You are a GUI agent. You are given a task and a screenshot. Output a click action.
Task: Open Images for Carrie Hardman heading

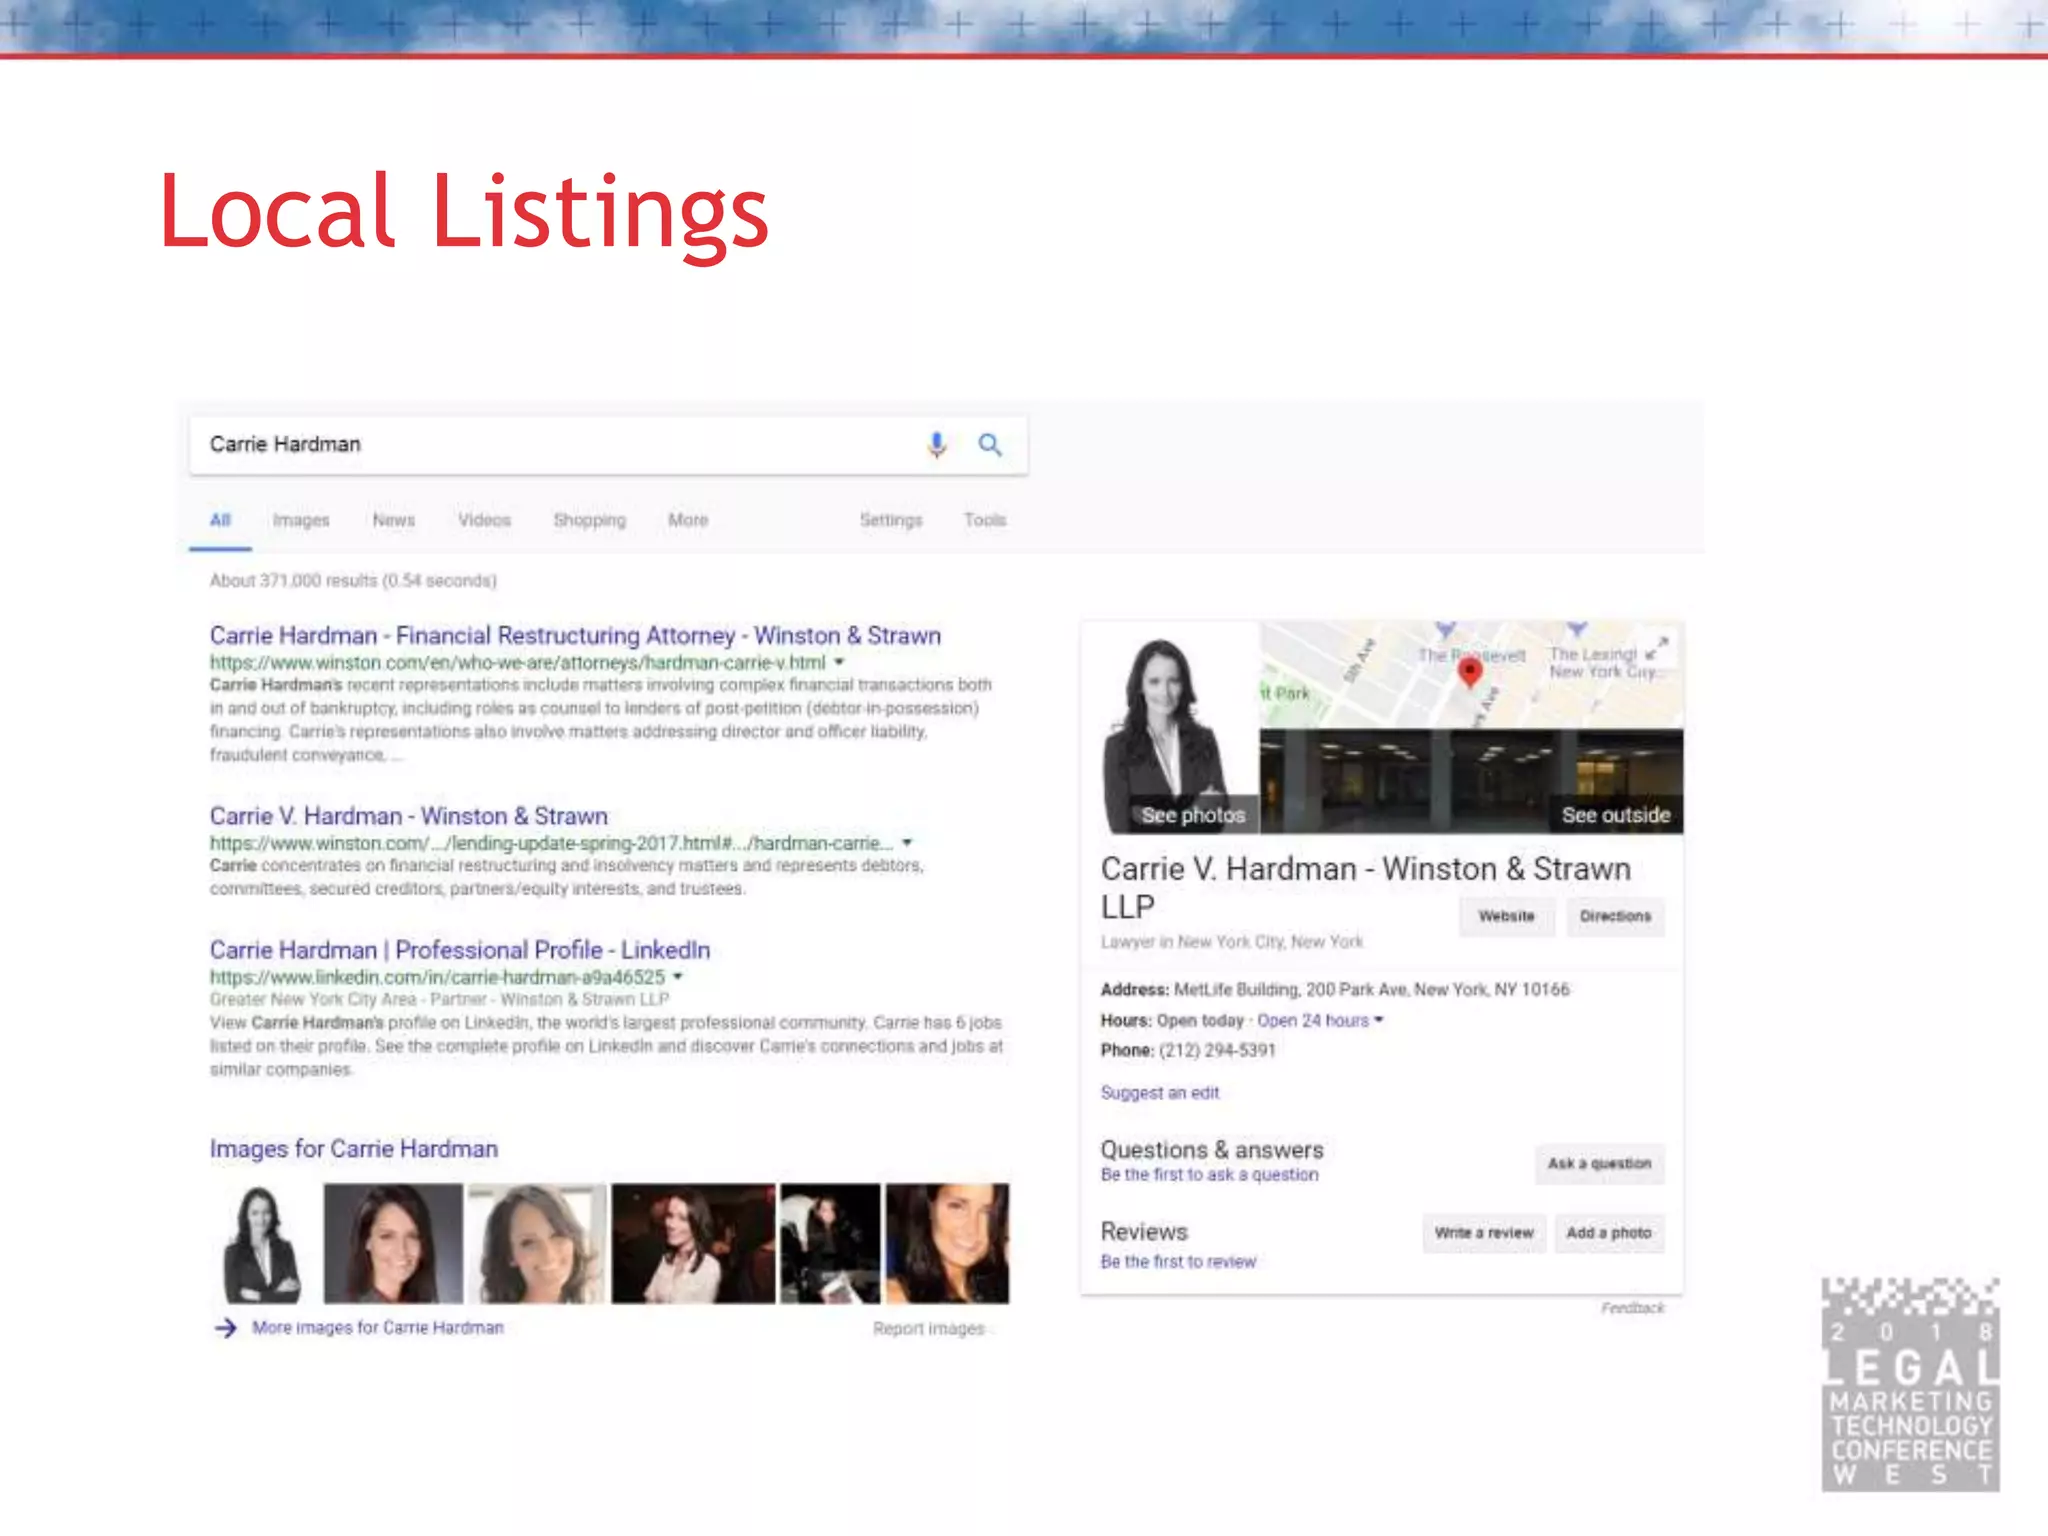click(x=353, y=1149)
